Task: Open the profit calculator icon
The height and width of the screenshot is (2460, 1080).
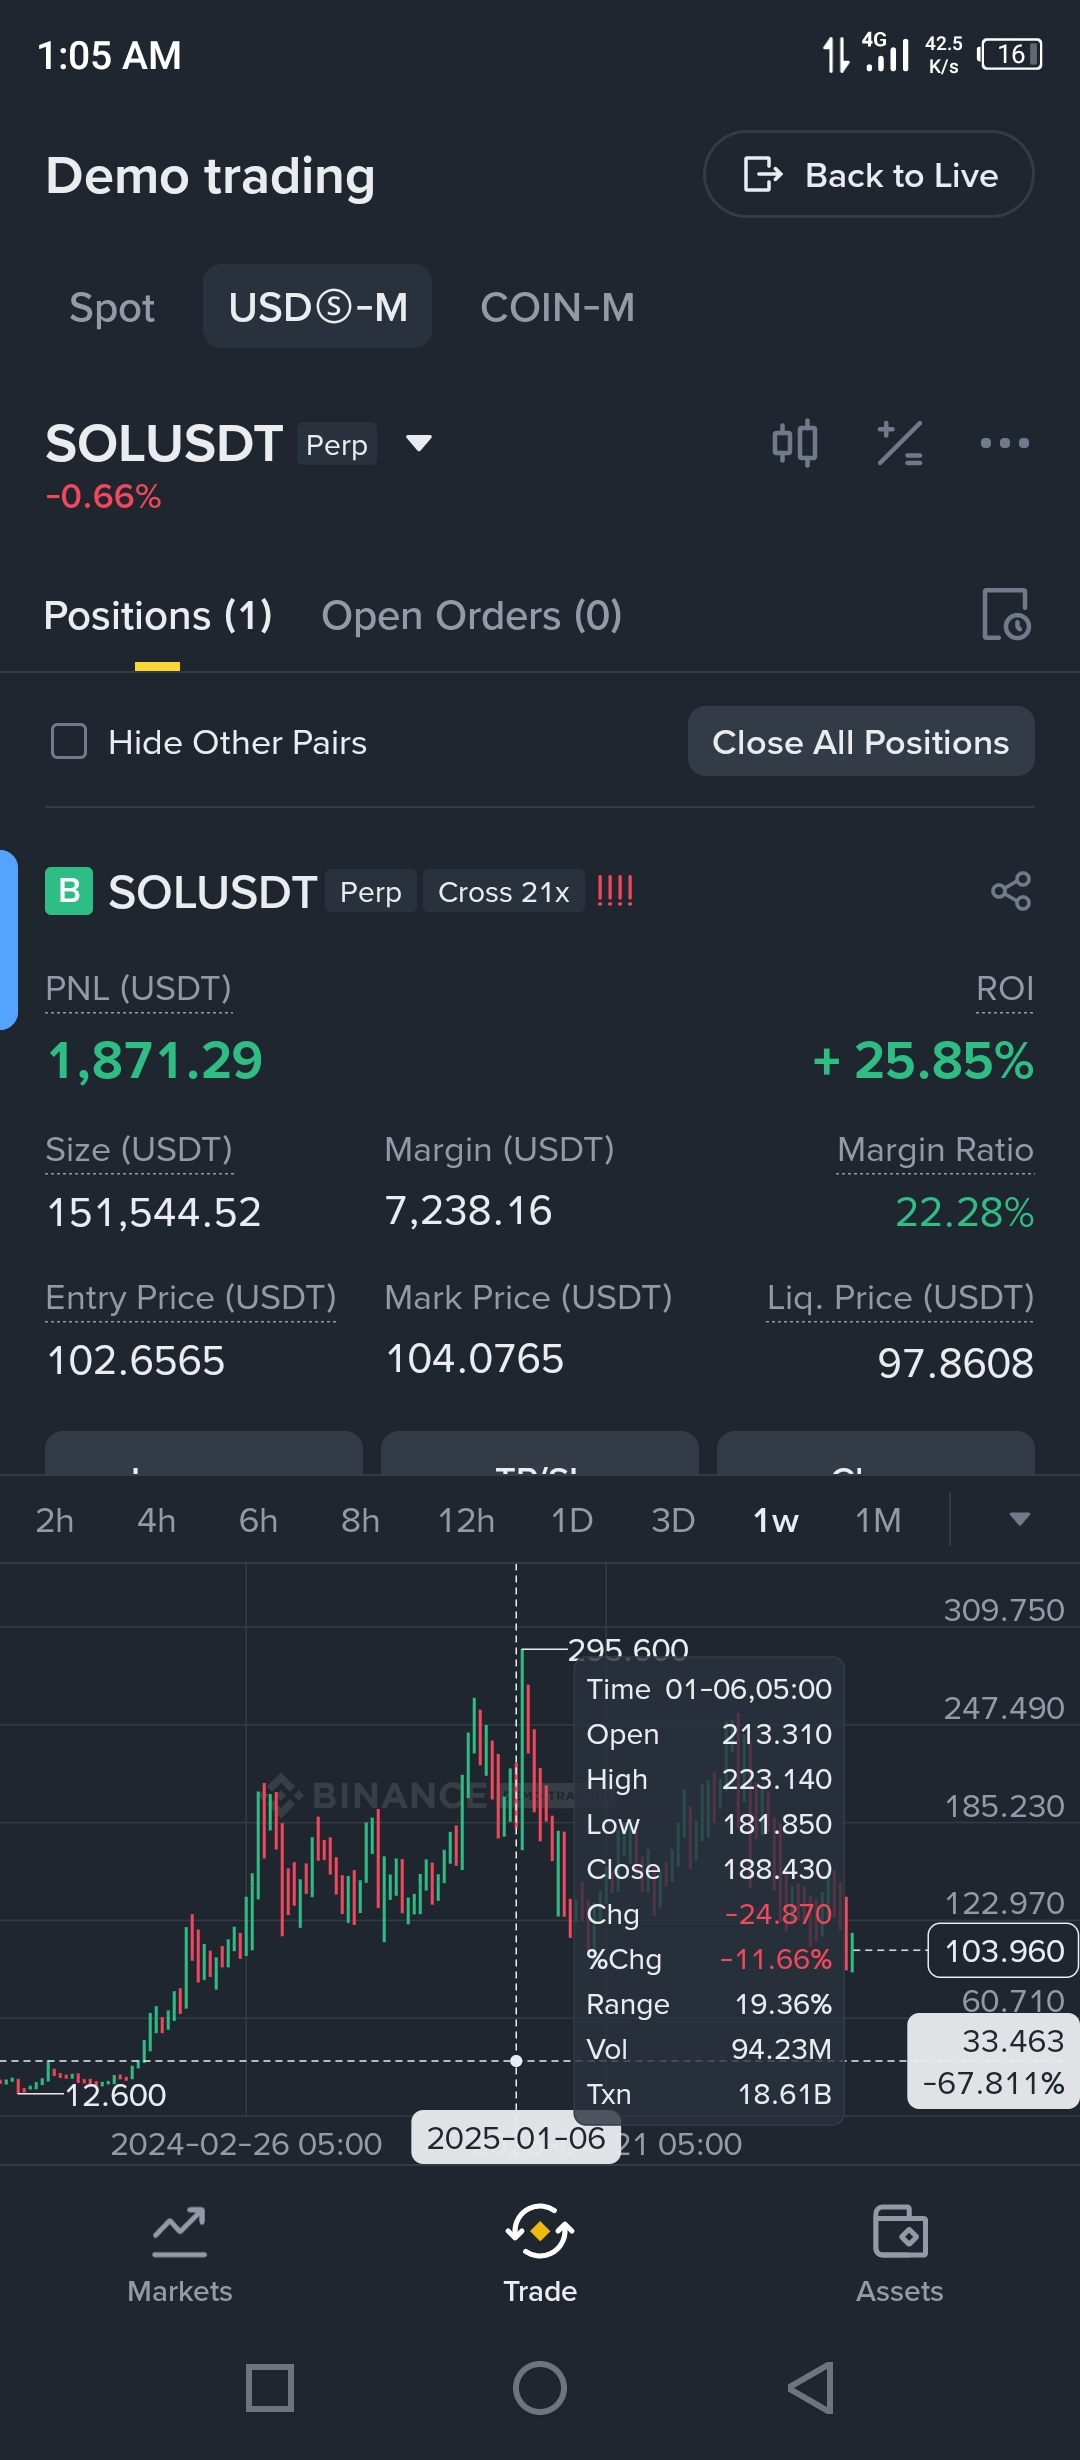Action: tap(899, 443)
